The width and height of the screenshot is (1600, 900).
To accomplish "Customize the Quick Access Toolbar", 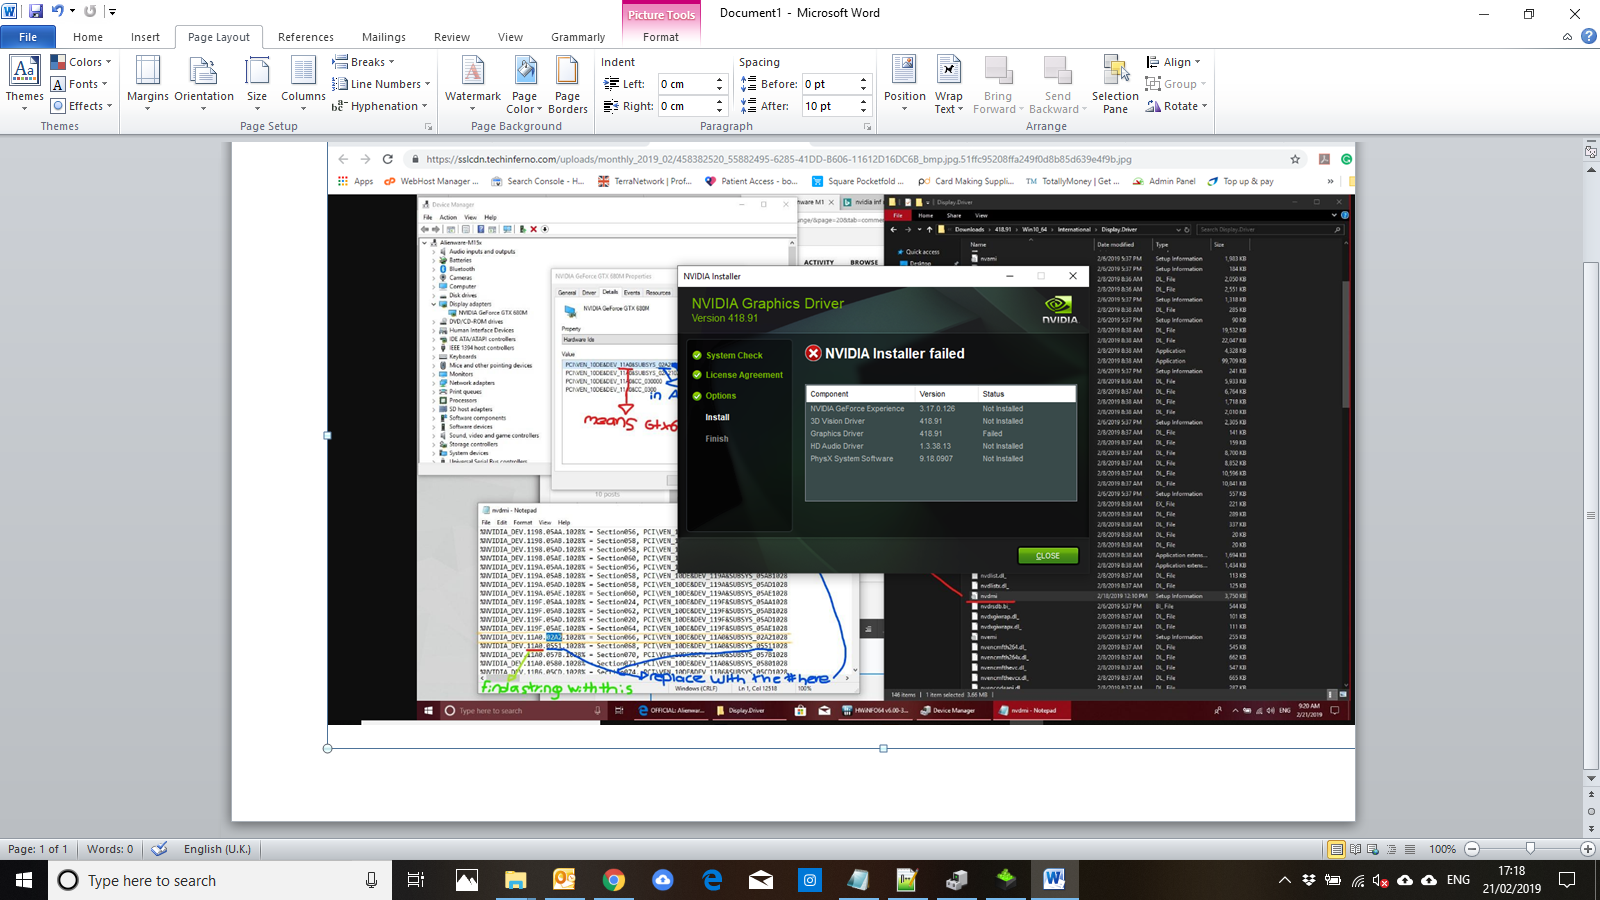I will (x=112, y=12).
